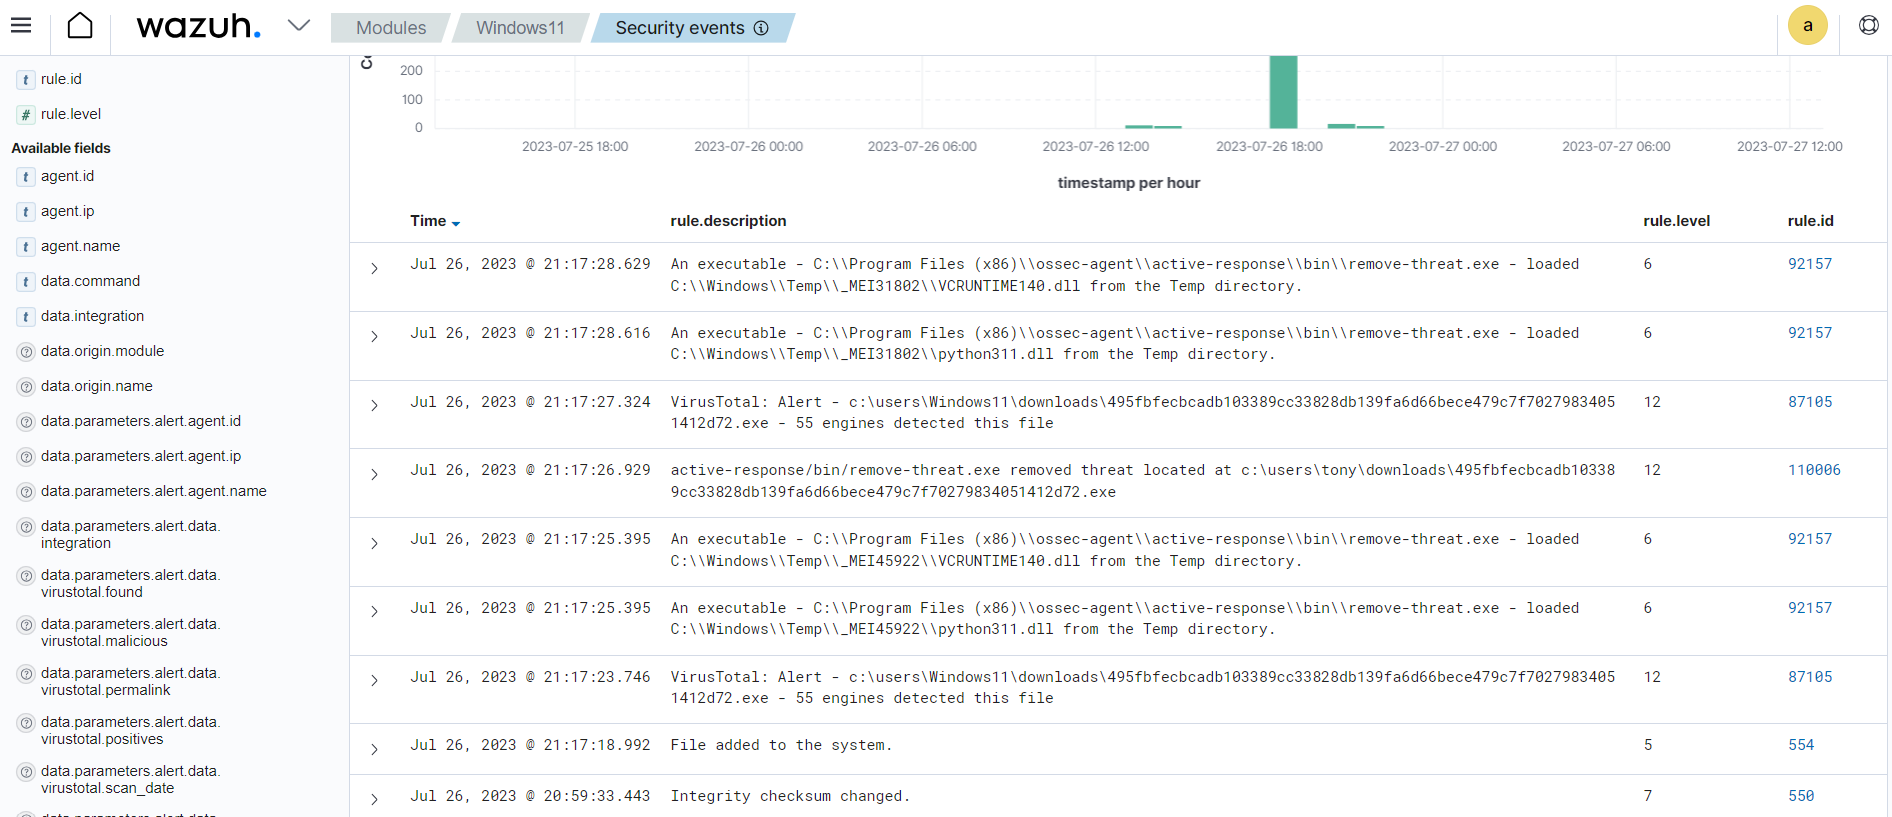Click the 'timestamp per hour' axis label

(1129, 183)
